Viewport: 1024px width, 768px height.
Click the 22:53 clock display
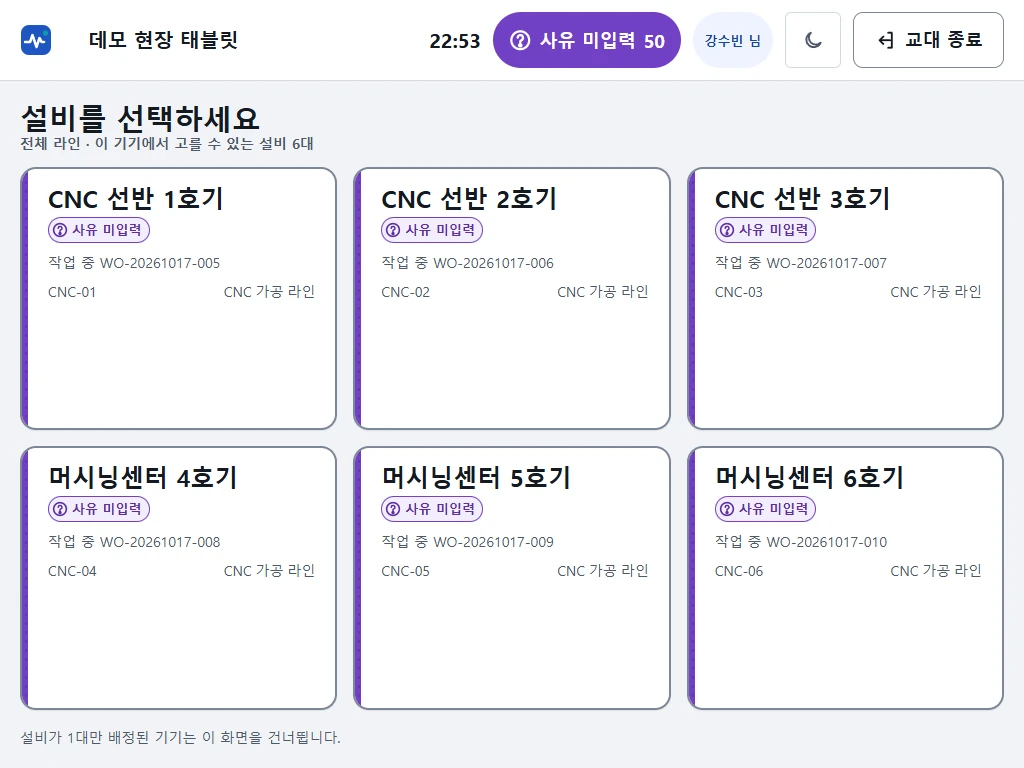tap(455, 41)
